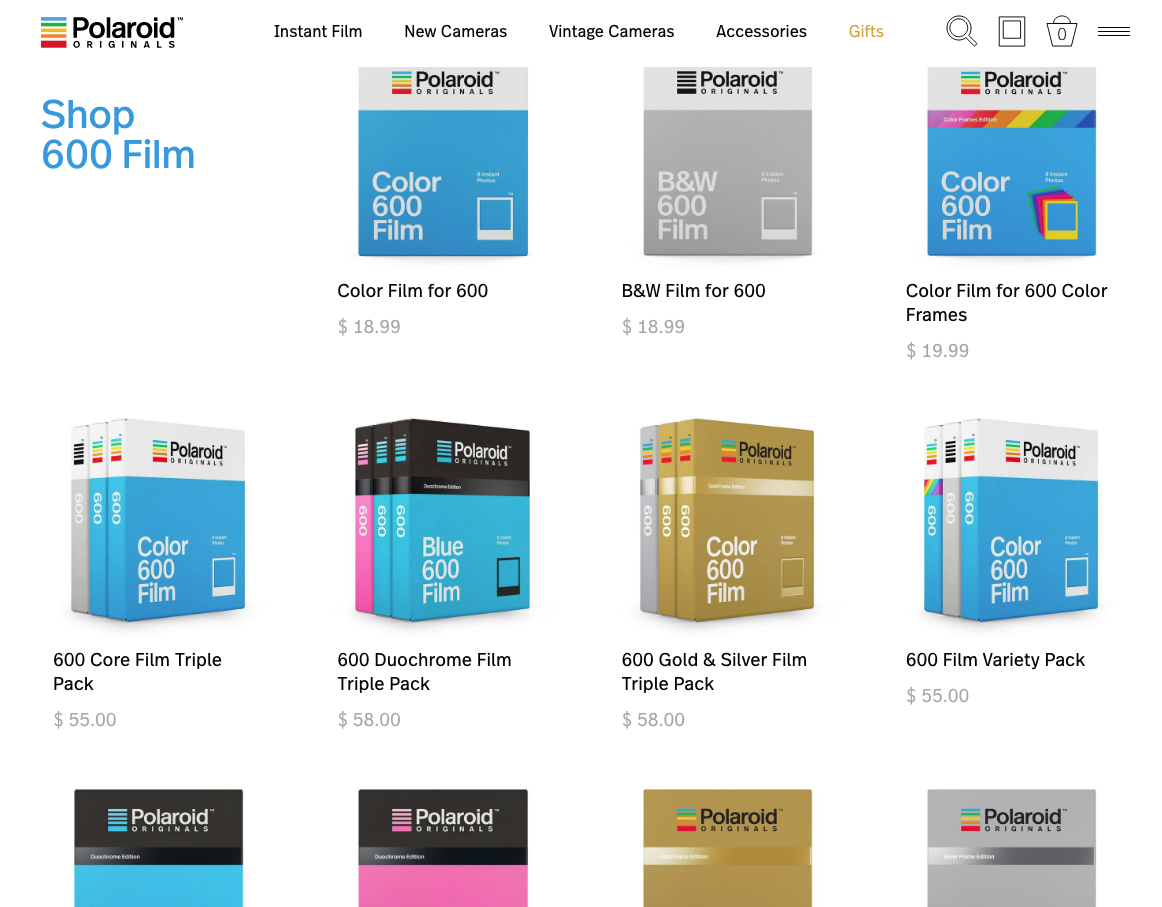
Task: Open the Accessories navigation item
Action: click(x=761, y=32)
